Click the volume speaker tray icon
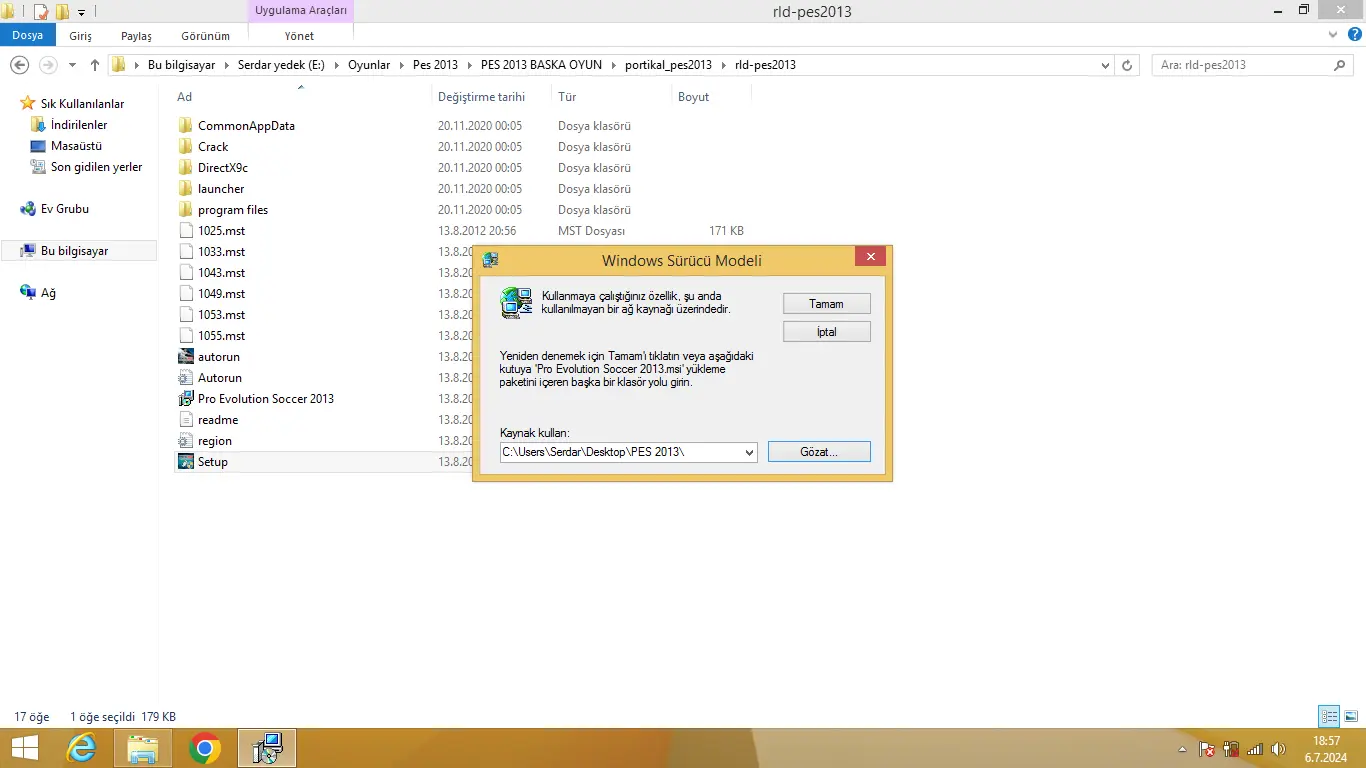1366x768 pixels. (1278, 749)
